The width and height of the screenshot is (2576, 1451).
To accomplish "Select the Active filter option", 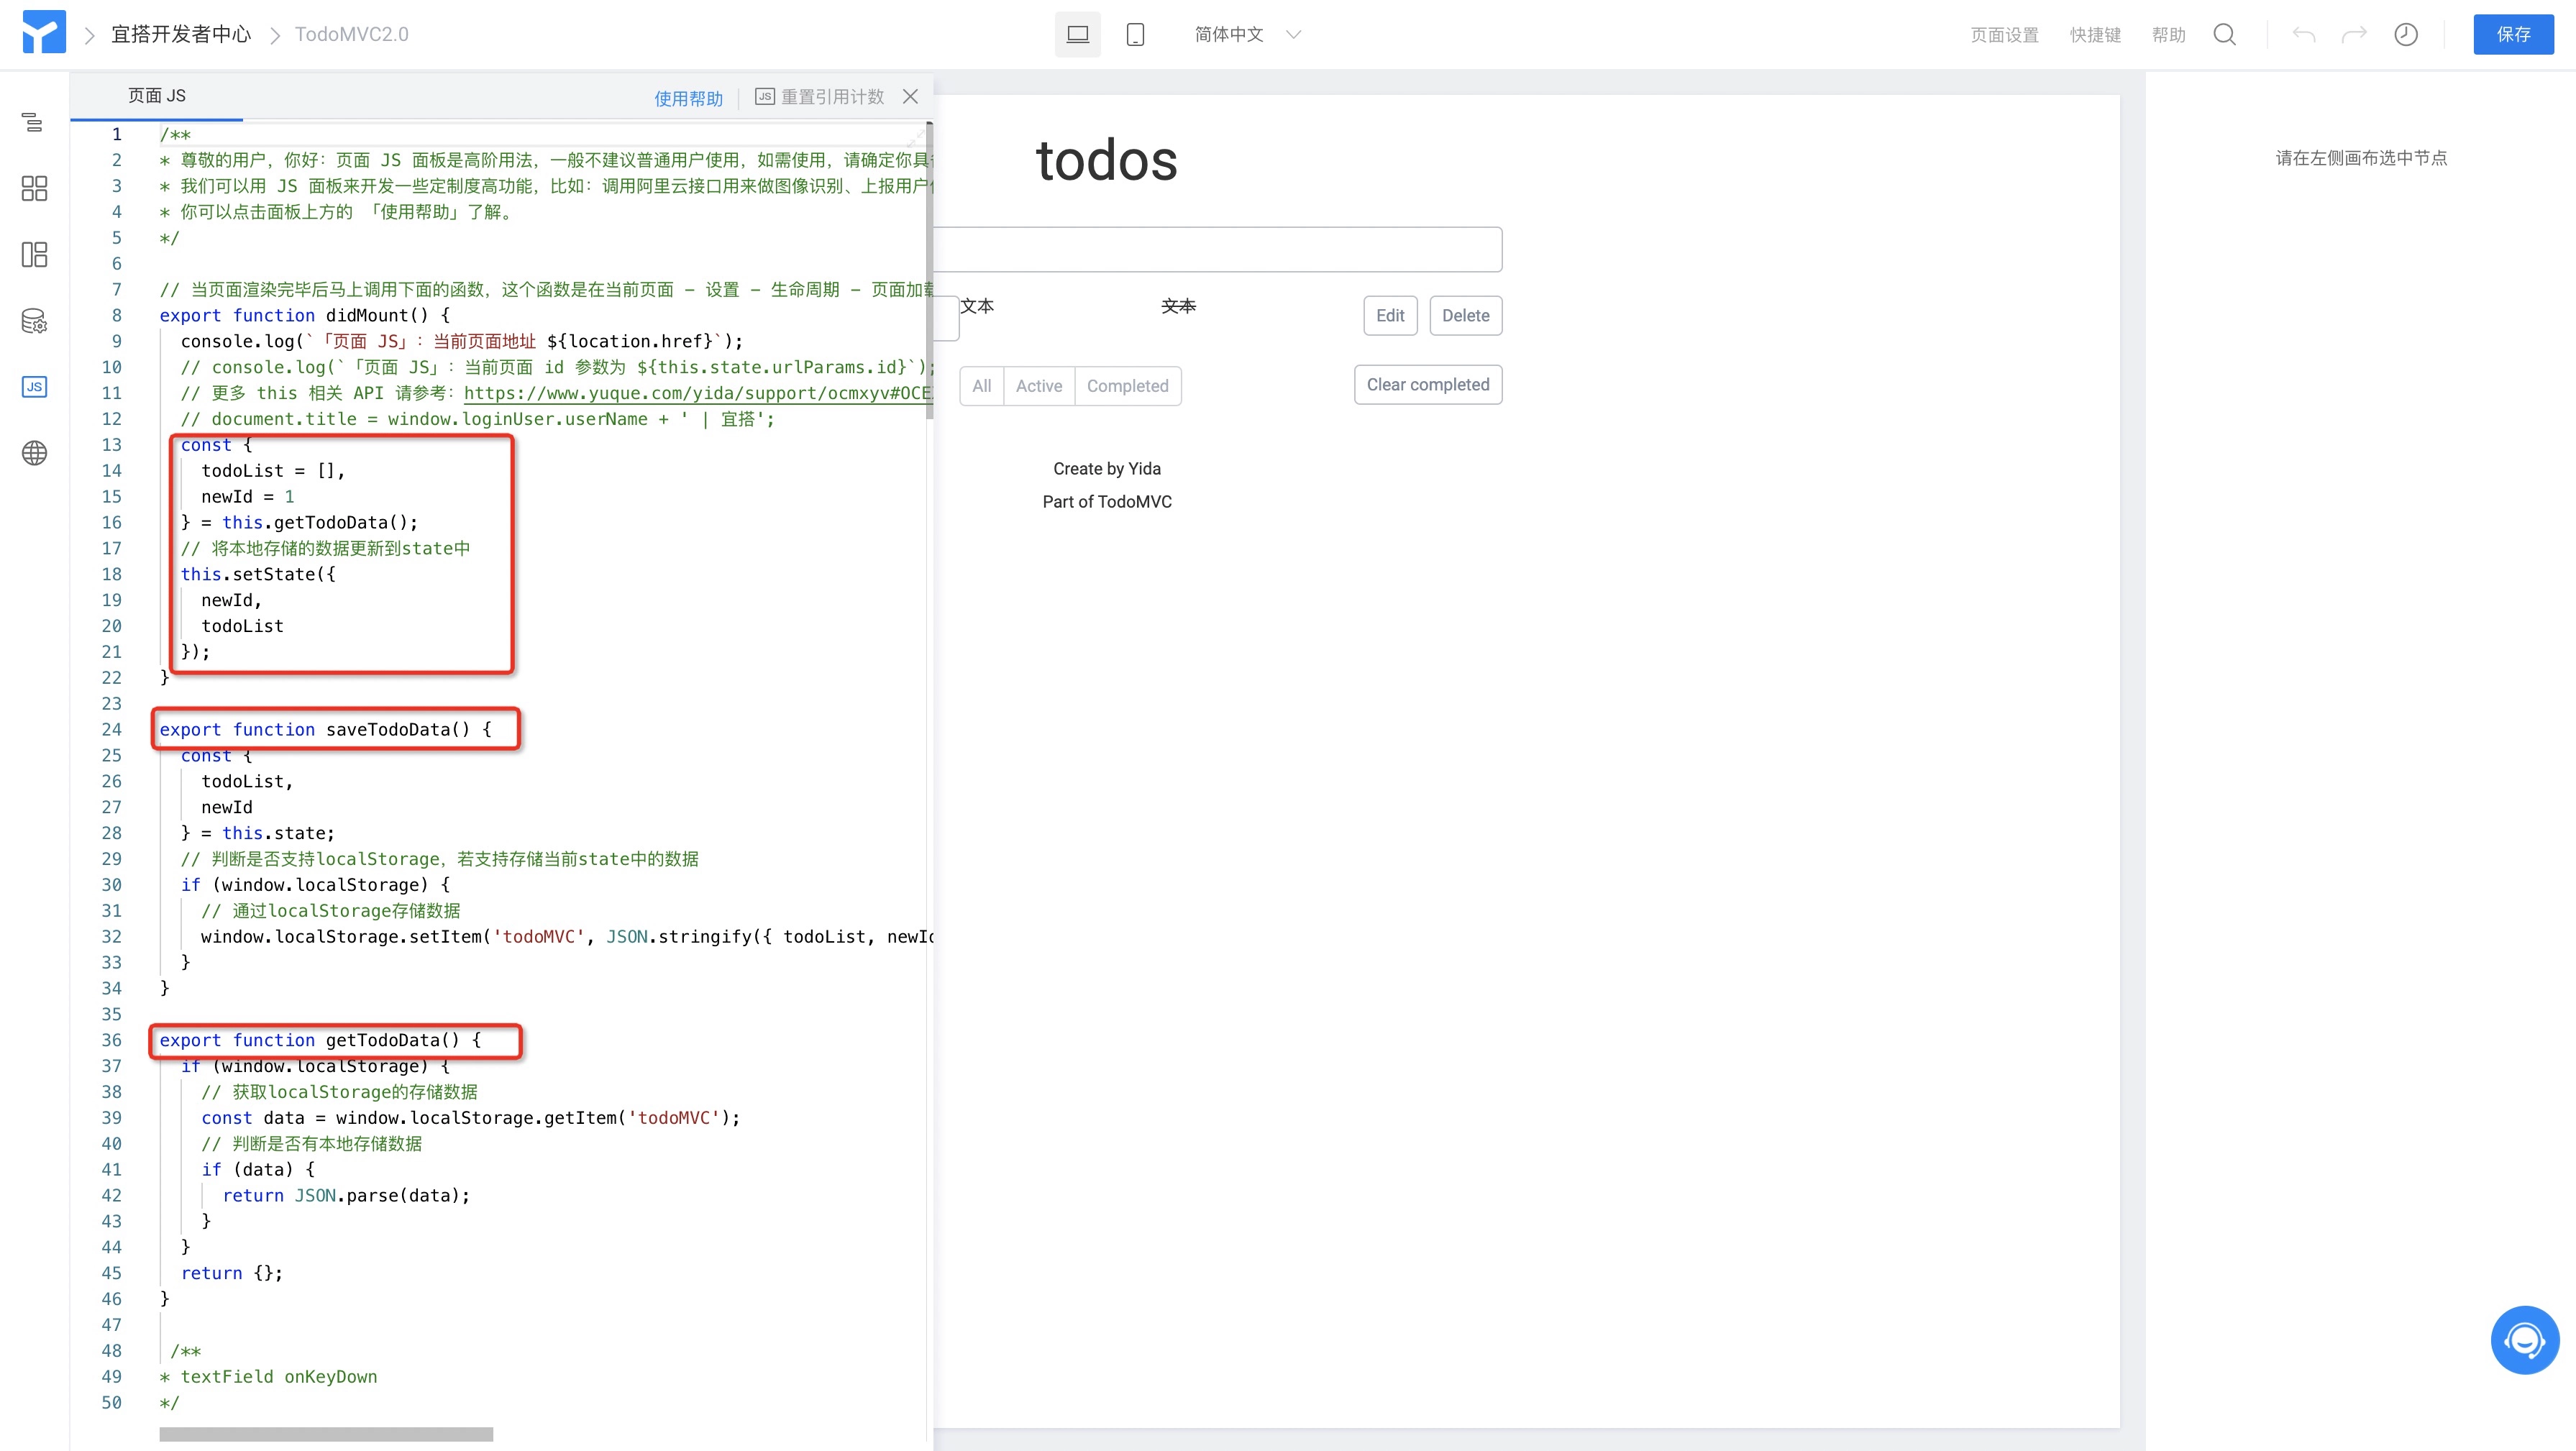I will point(1038,386).
